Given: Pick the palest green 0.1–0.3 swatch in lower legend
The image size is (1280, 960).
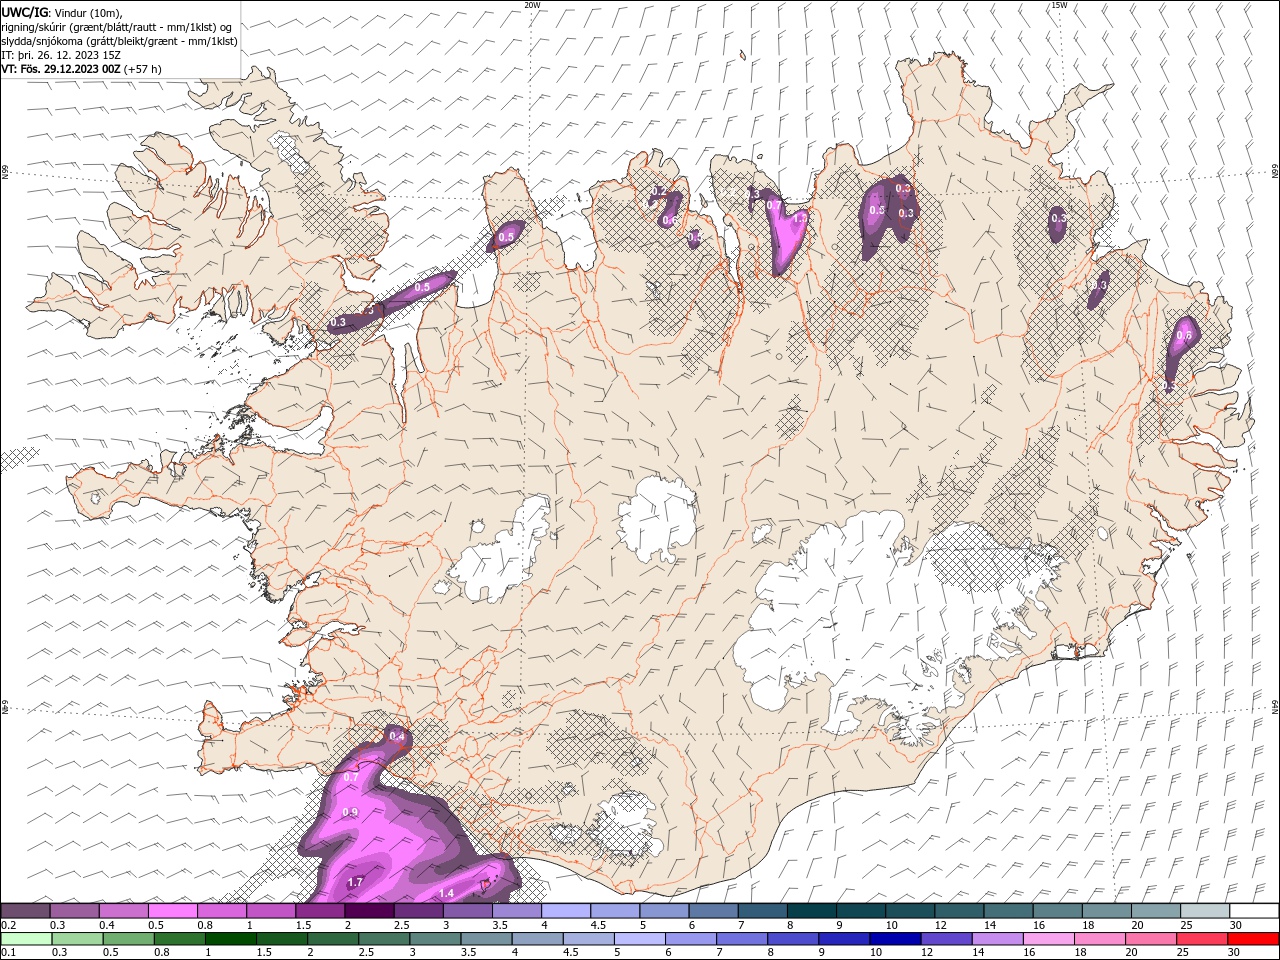Looking at the screenshot, I should pyautogui.click(x=26, y=939).
